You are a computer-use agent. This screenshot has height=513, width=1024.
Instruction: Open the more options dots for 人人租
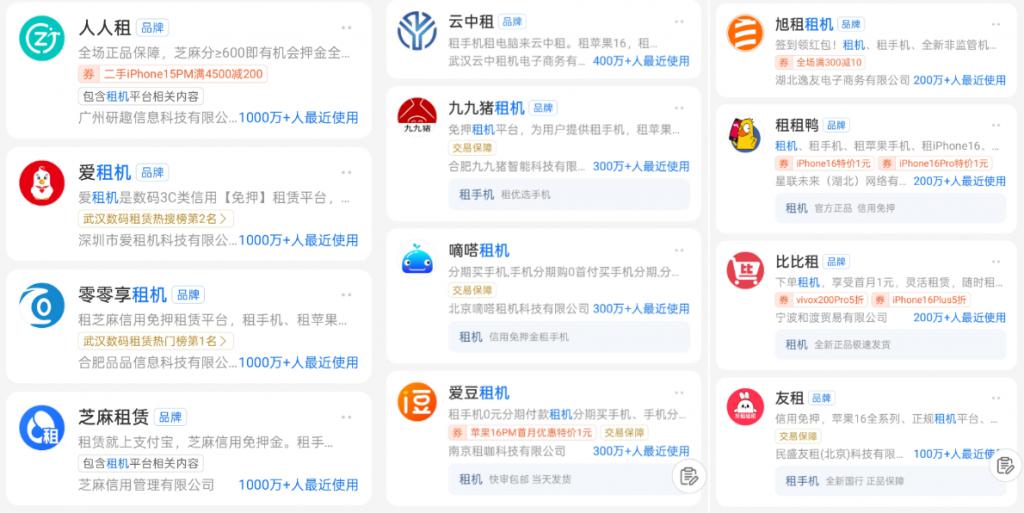coord(346,27)
